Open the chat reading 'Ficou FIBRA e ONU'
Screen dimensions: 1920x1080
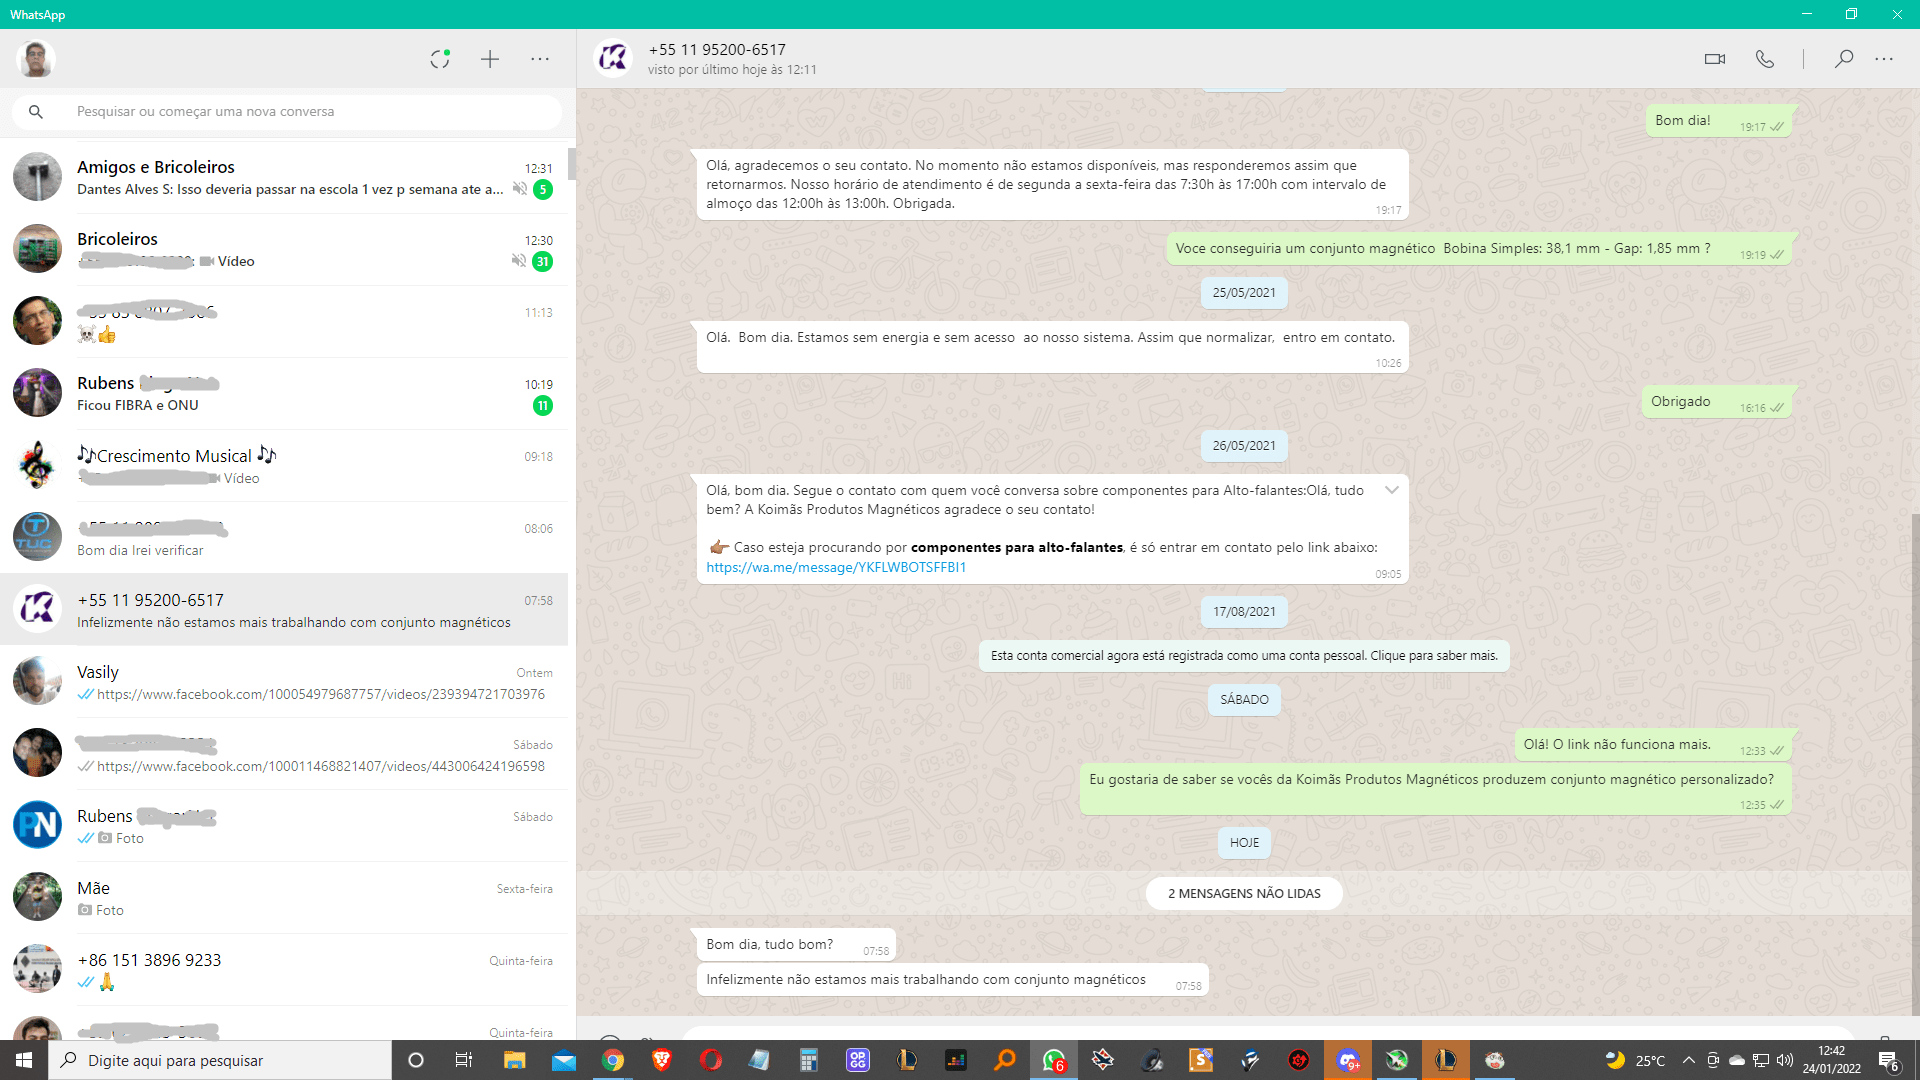(x=284, y=394)
